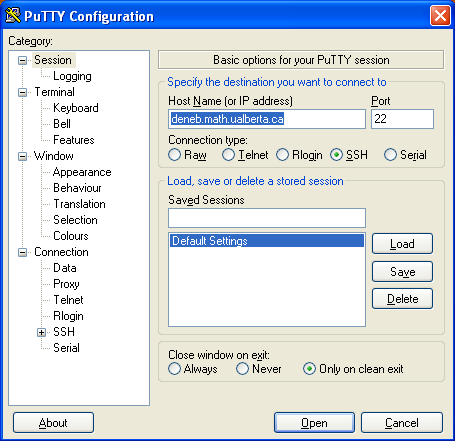
Task: Open the Selection settings category
Action: tap(75, 220)
